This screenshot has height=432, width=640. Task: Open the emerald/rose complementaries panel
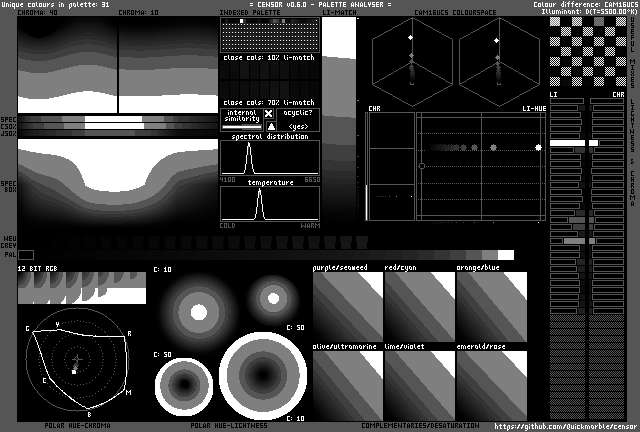[x=492, y=385]
